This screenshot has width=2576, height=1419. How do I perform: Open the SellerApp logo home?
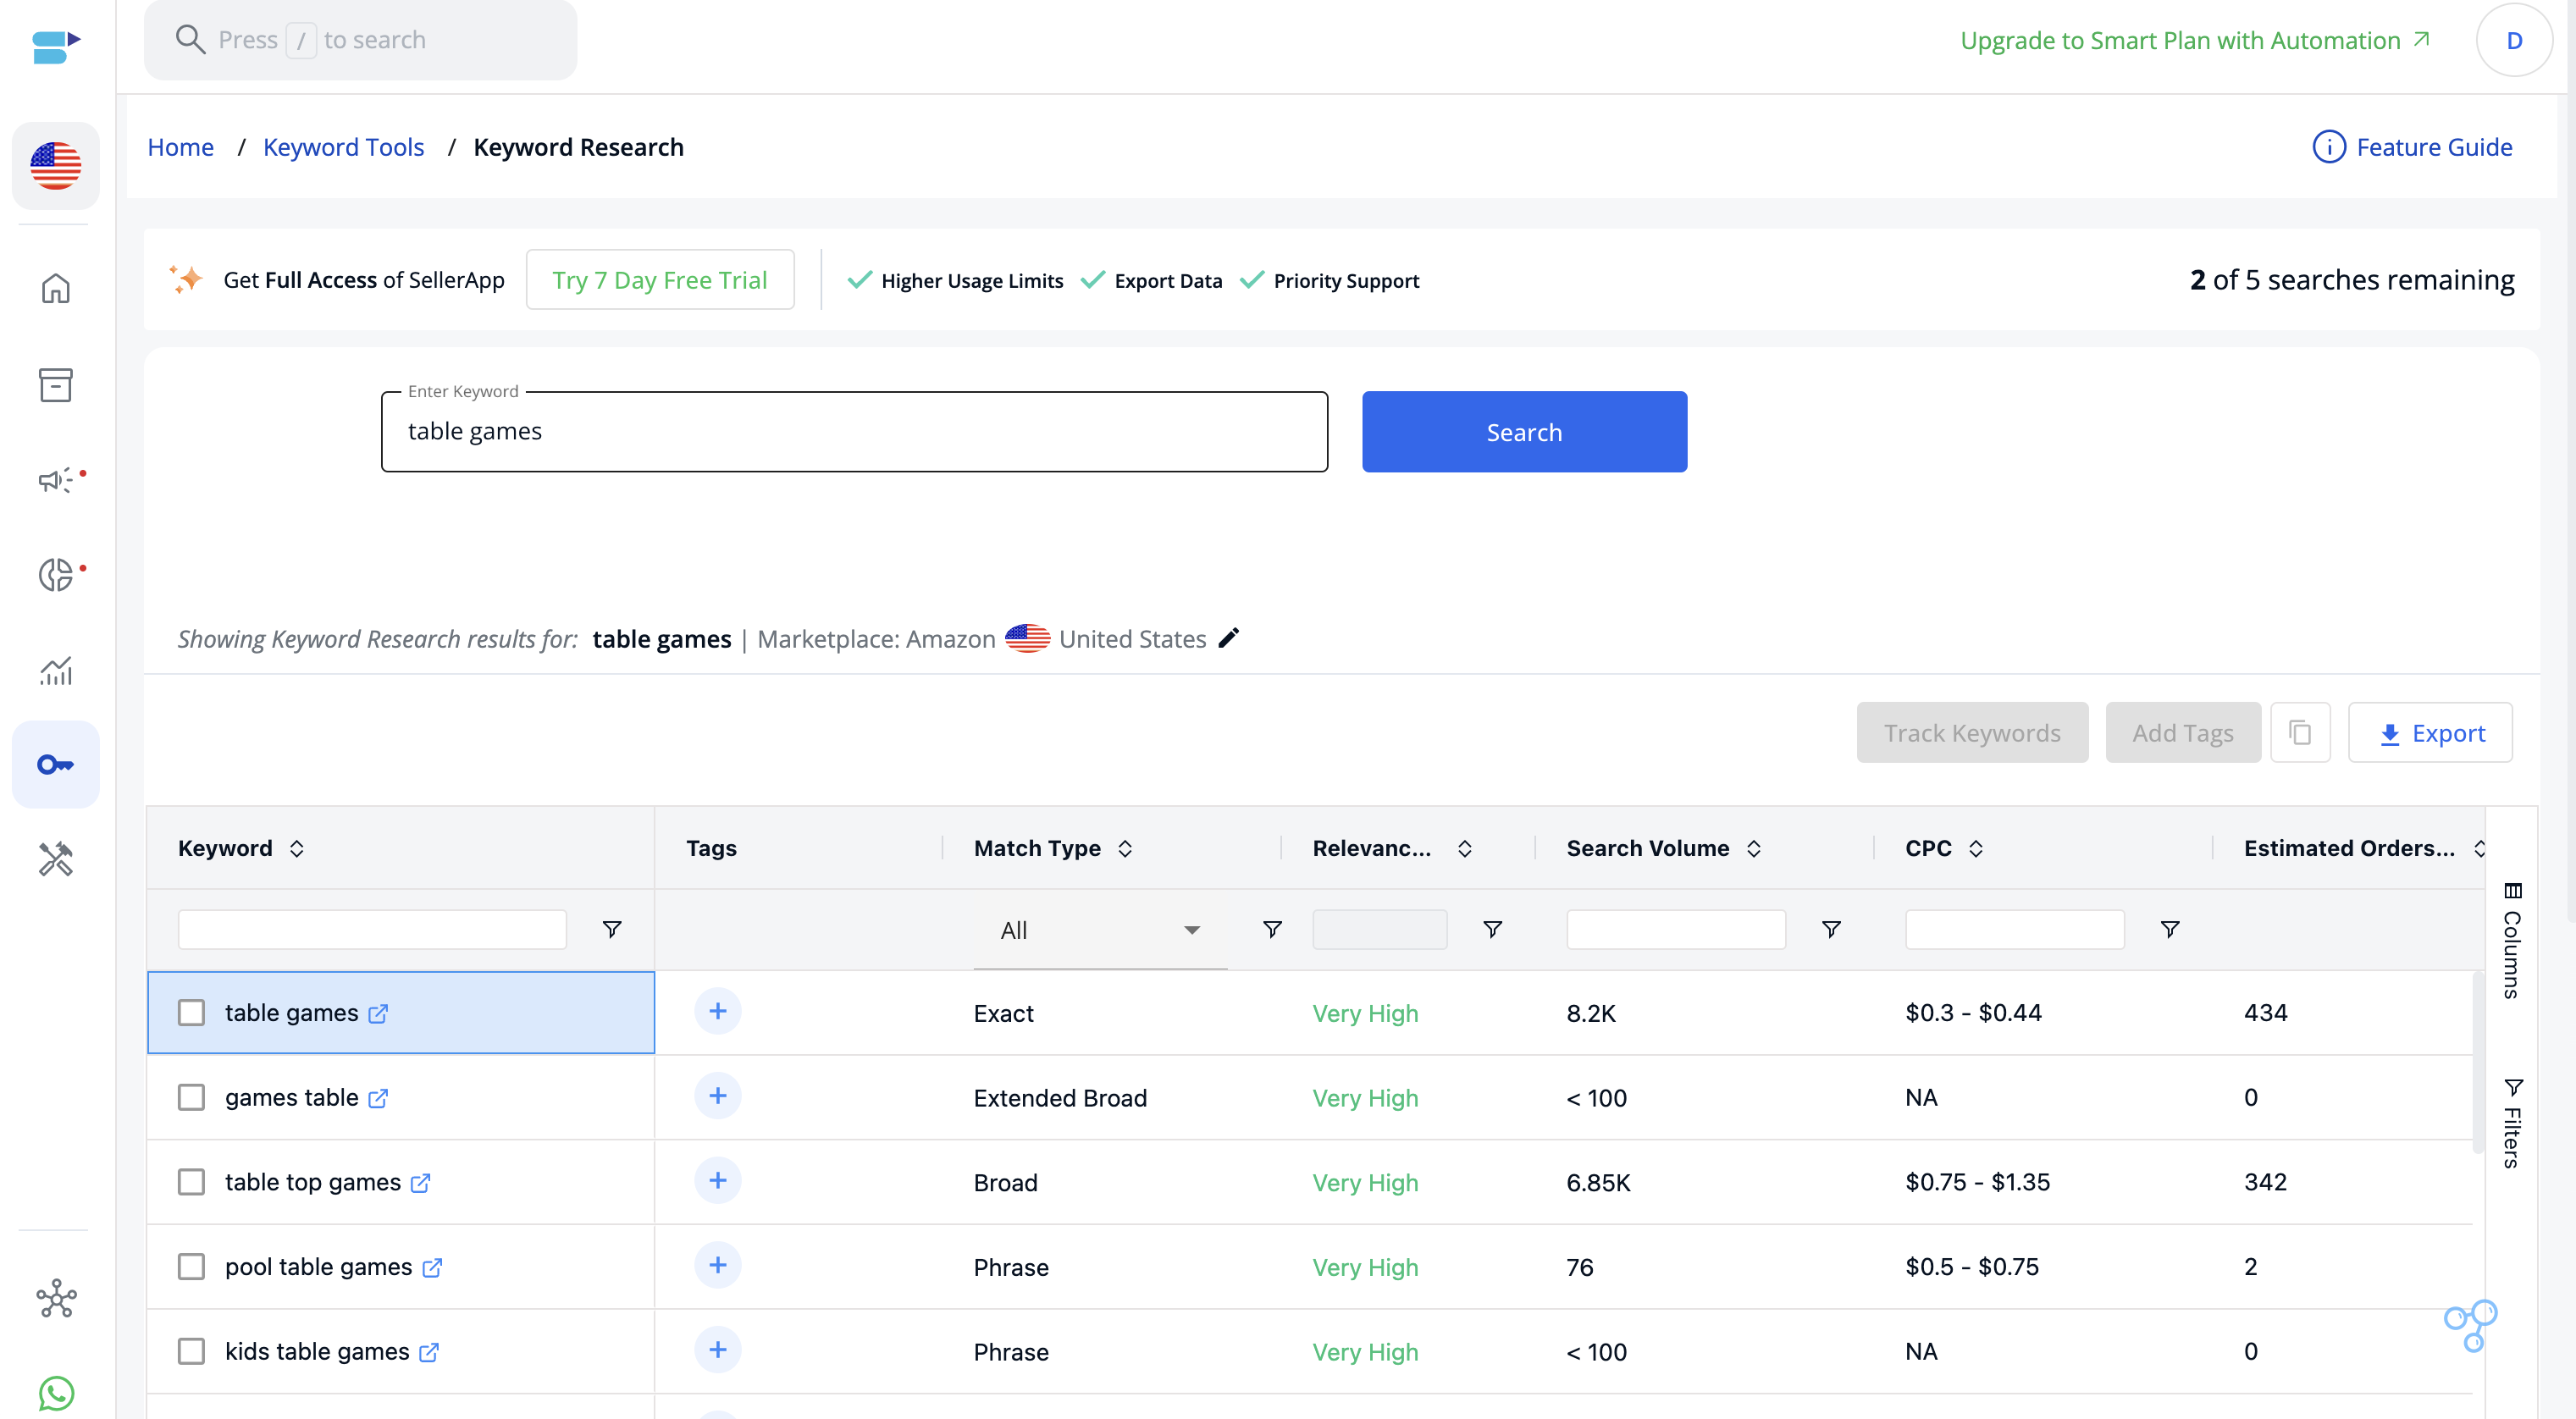(x=55, y=46)
